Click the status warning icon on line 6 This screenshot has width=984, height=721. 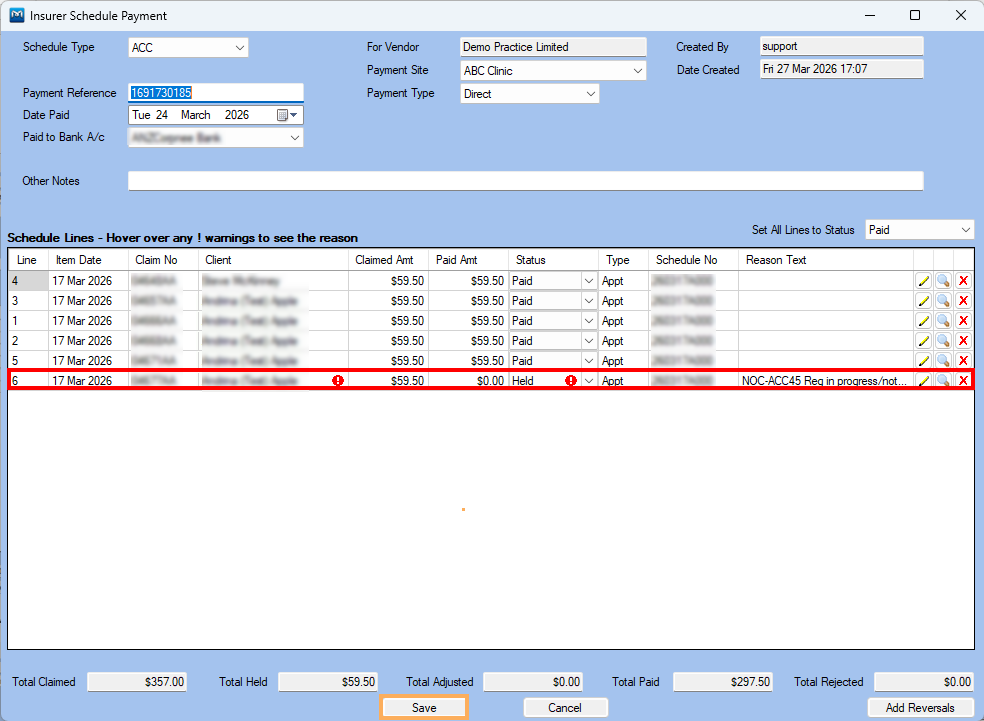(x=570, y=381)
